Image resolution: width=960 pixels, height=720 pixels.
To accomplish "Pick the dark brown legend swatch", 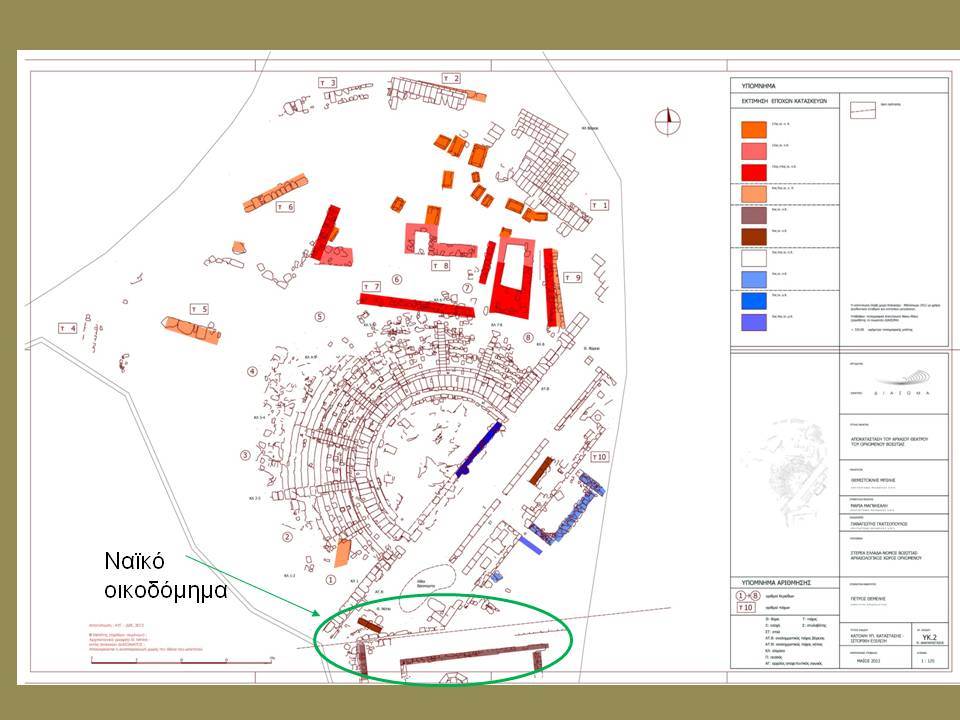I will (x=754, y=237).
